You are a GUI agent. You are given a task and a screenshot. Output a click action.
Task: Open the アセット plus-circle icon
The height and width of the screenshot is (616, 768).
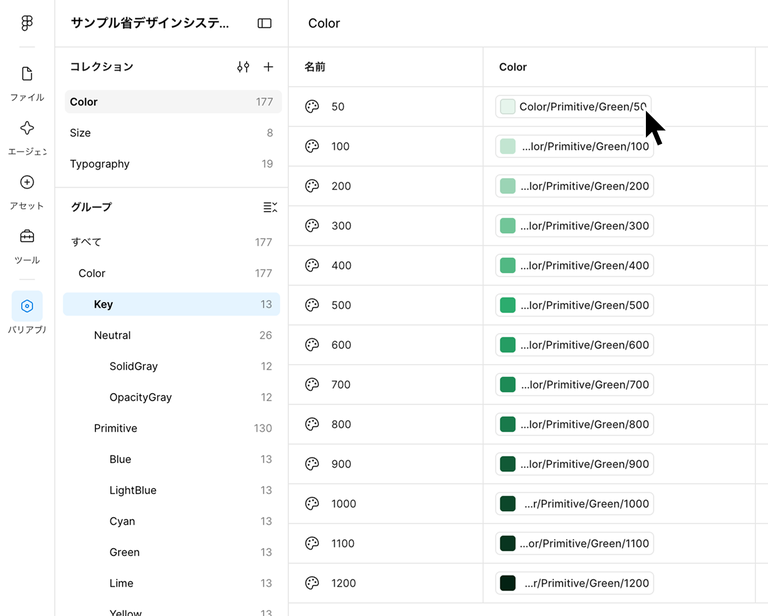click(27, 182)
